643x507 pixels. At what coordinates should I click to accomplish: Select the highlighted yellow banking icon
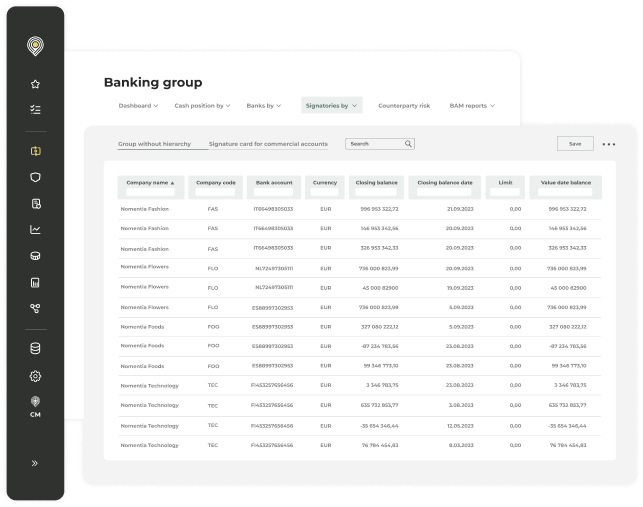[35, 151]
